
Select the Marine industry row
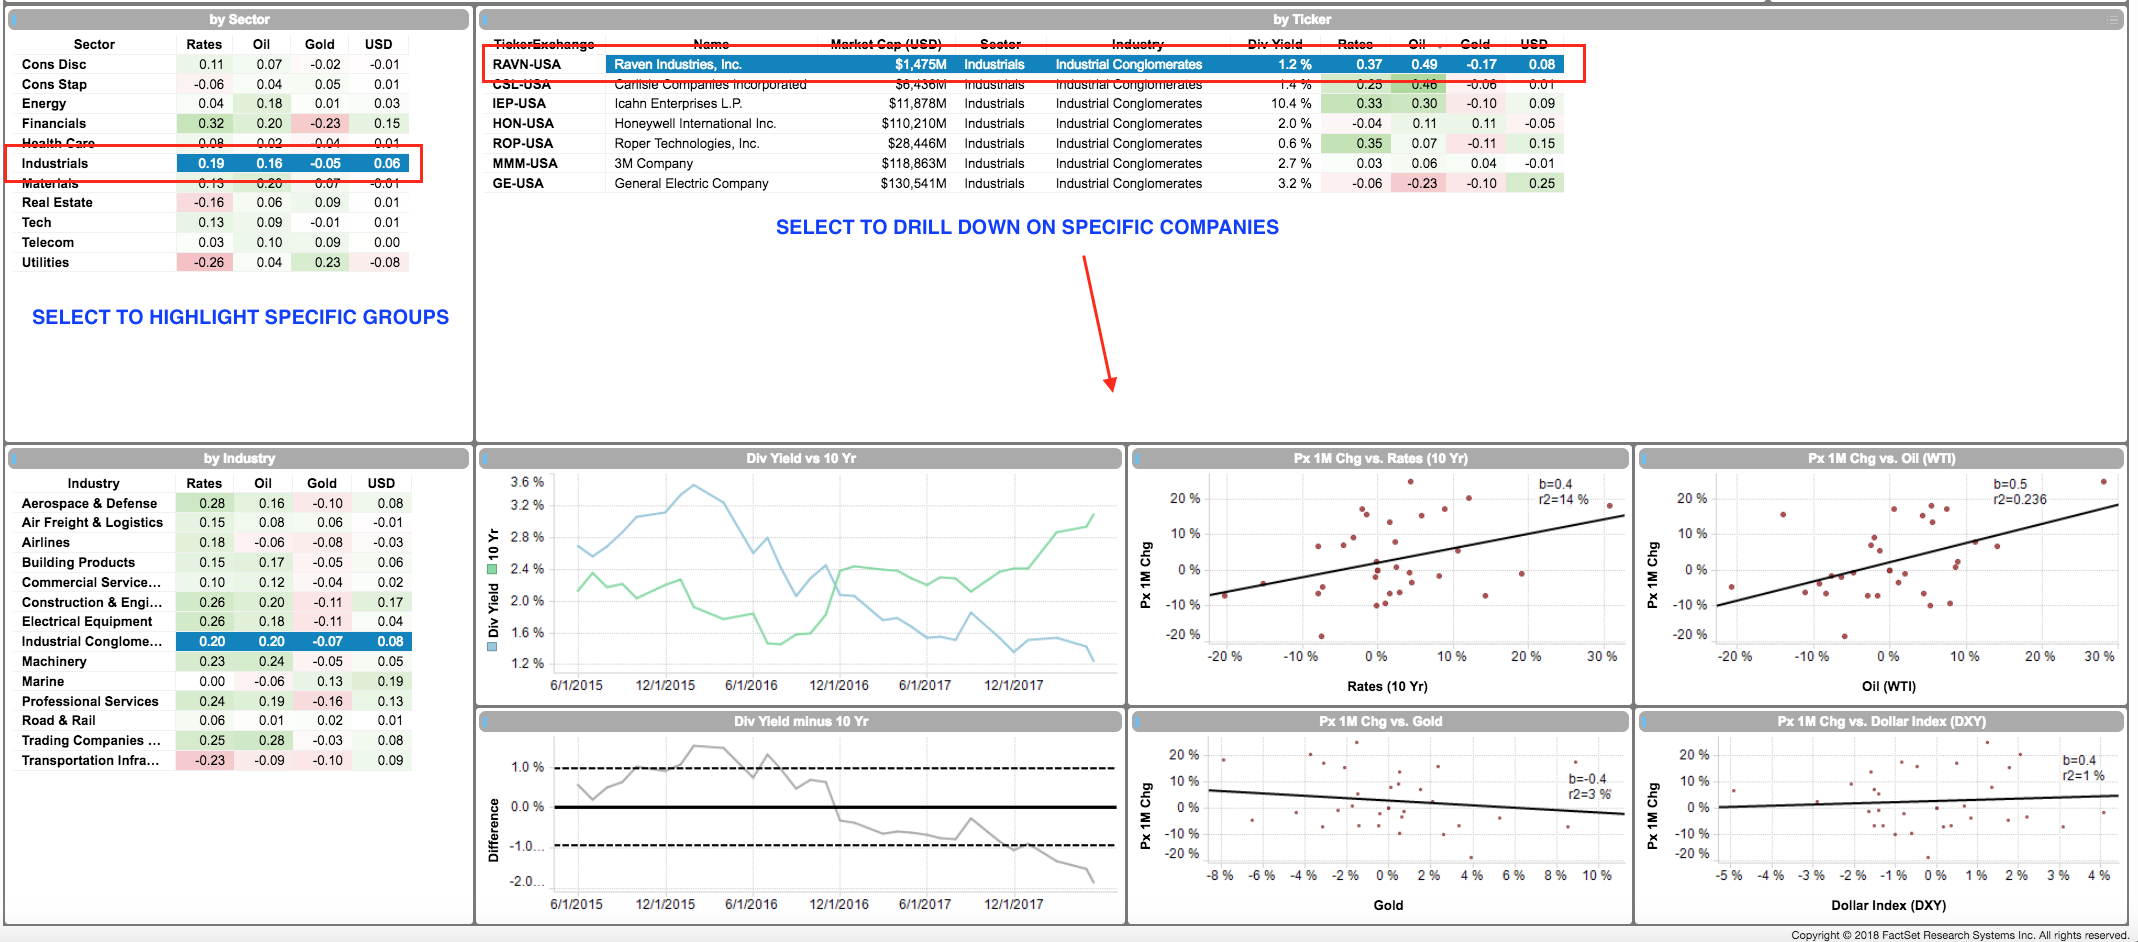[x=211, y=681]
